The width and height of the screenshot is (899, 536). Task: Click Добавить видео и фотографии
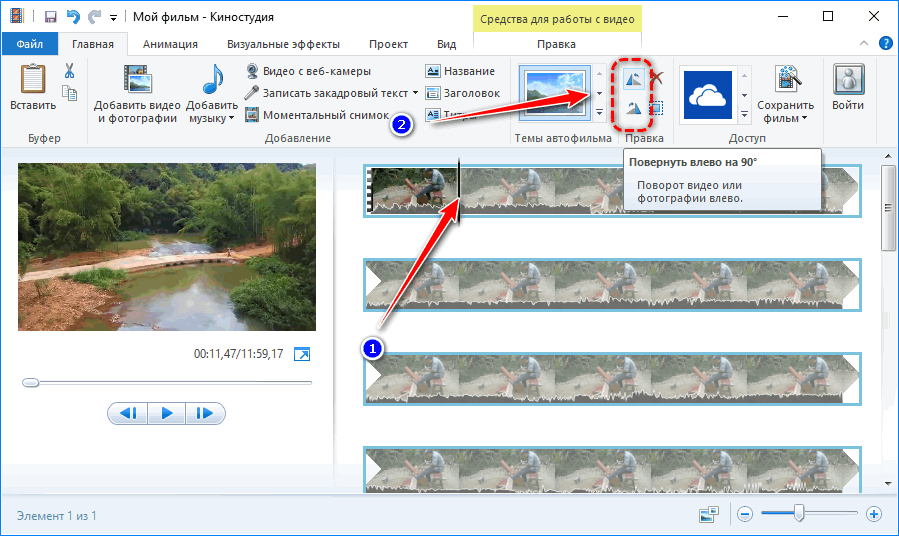tap(137, 95)
